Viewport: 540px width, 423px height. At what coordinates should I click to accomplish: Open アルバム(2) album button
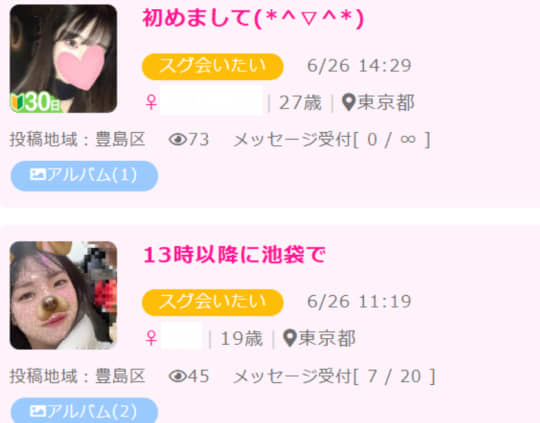84,410
